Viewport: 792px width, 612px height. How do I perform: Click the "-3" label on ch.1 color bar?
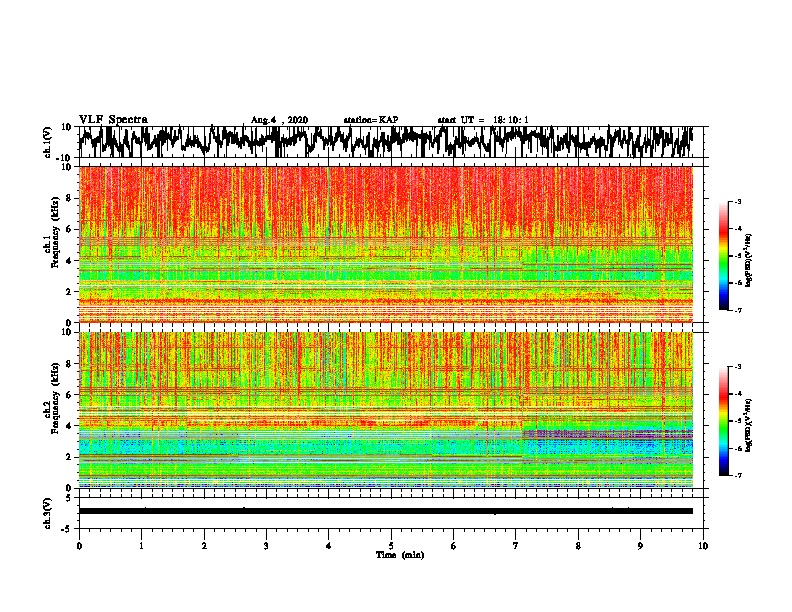pos(737,201)
